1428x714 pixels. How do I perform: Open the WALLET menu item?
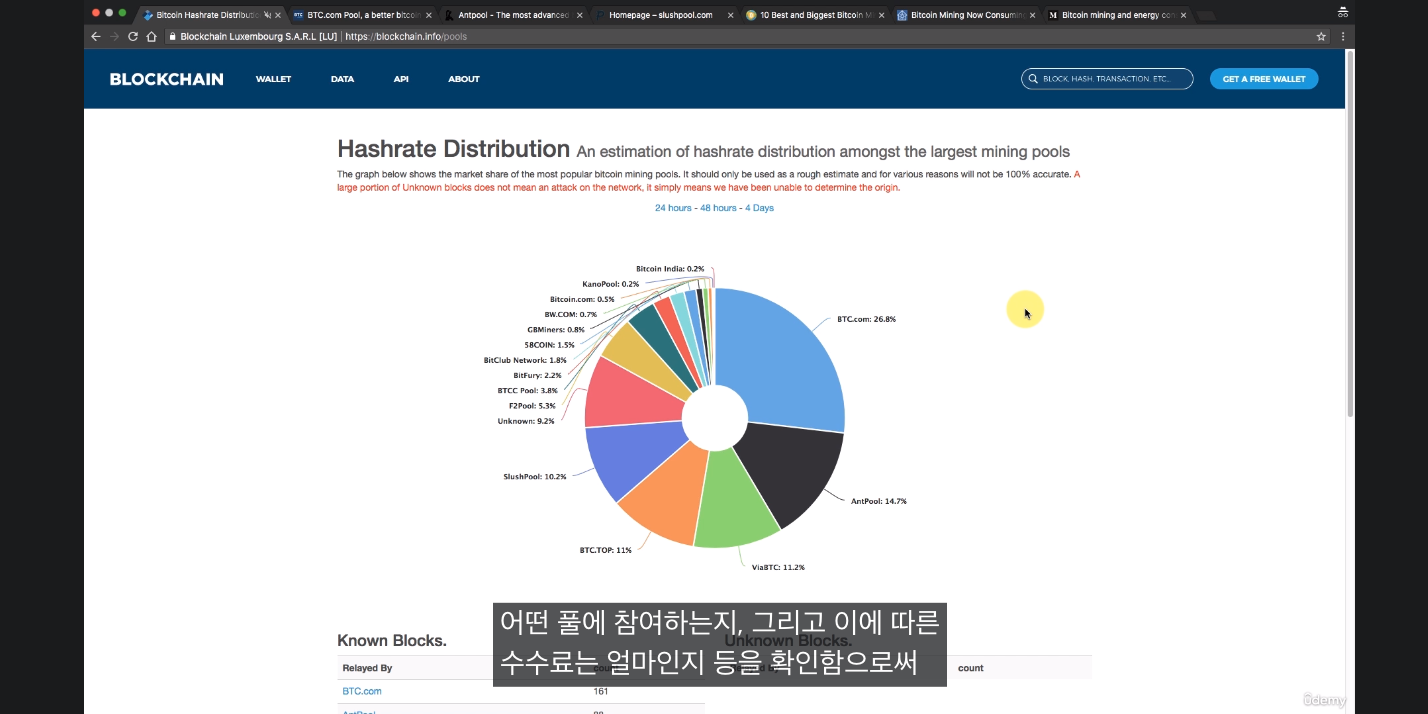[x=273, y=79]
